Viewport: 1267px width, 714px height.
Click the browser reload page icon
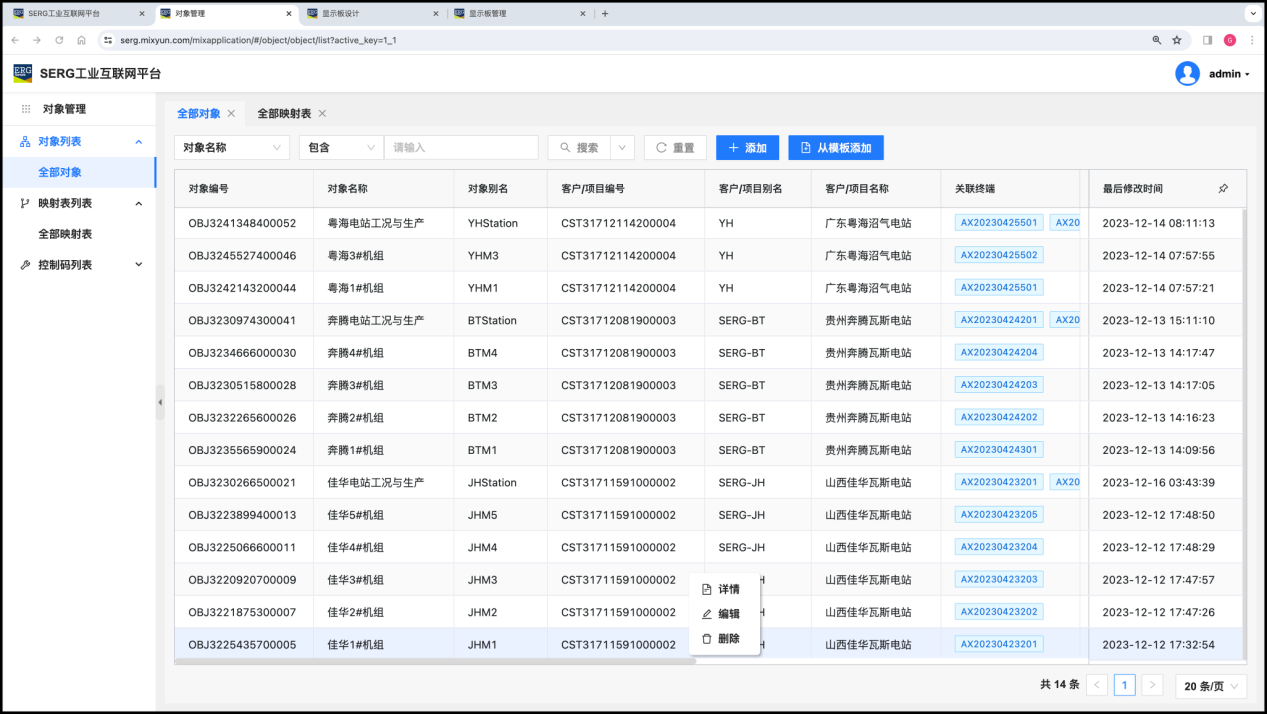[59, 40]
